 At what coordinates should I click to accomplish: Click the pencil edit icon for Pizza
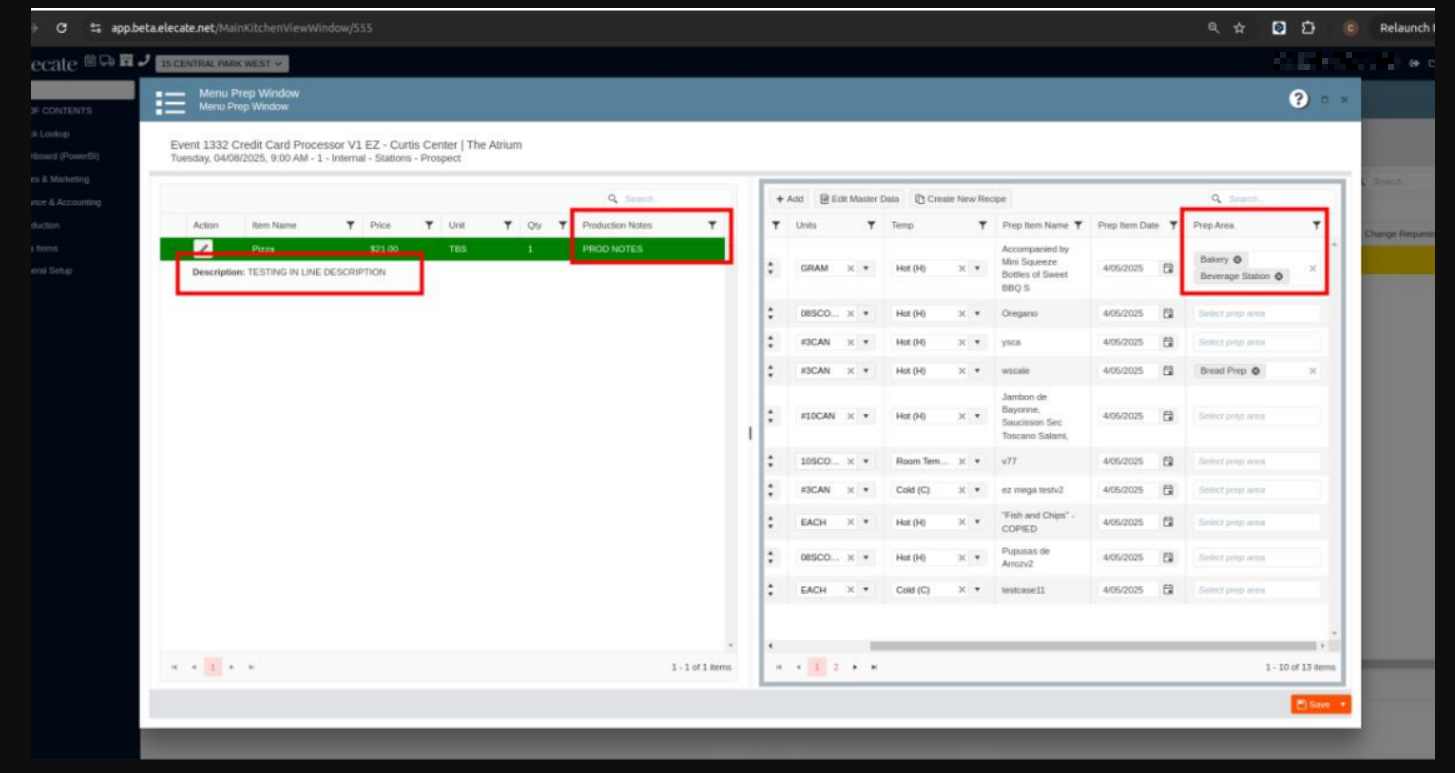click(203, 248)
